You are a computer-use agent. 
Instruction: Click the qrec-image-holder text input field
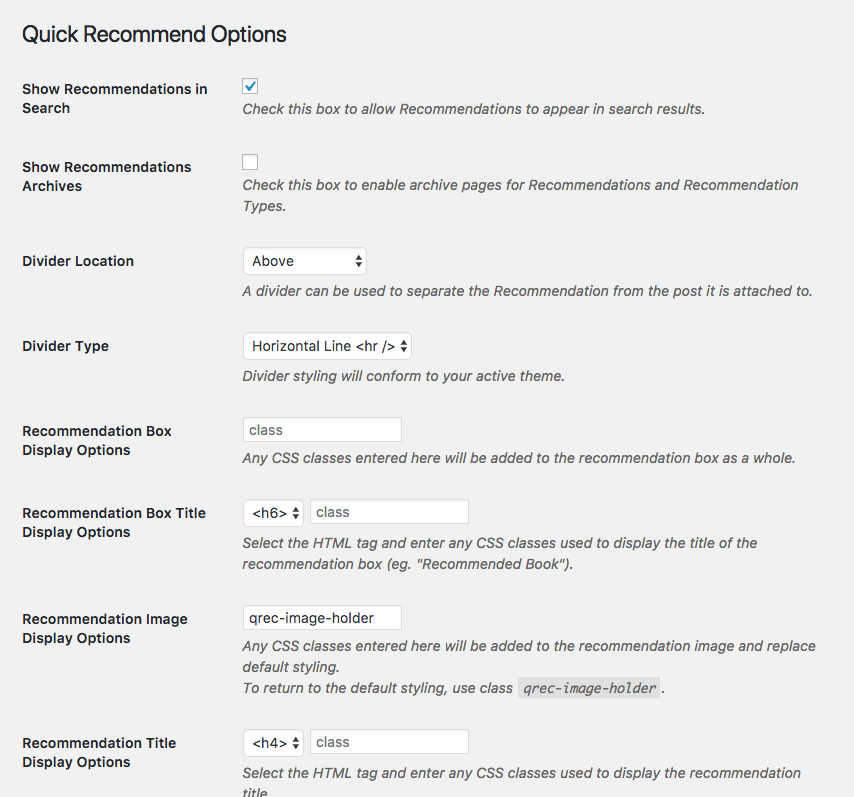[x=322, y=618]
